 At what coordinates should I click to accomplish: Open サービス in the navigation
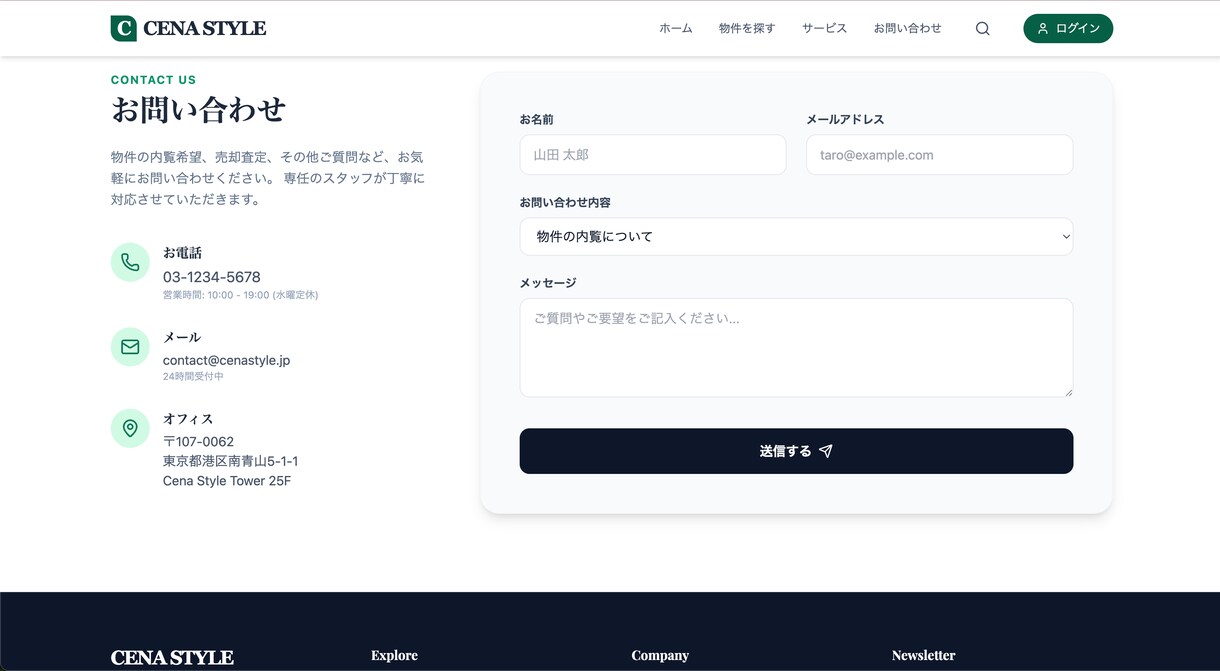click(825, 29)
